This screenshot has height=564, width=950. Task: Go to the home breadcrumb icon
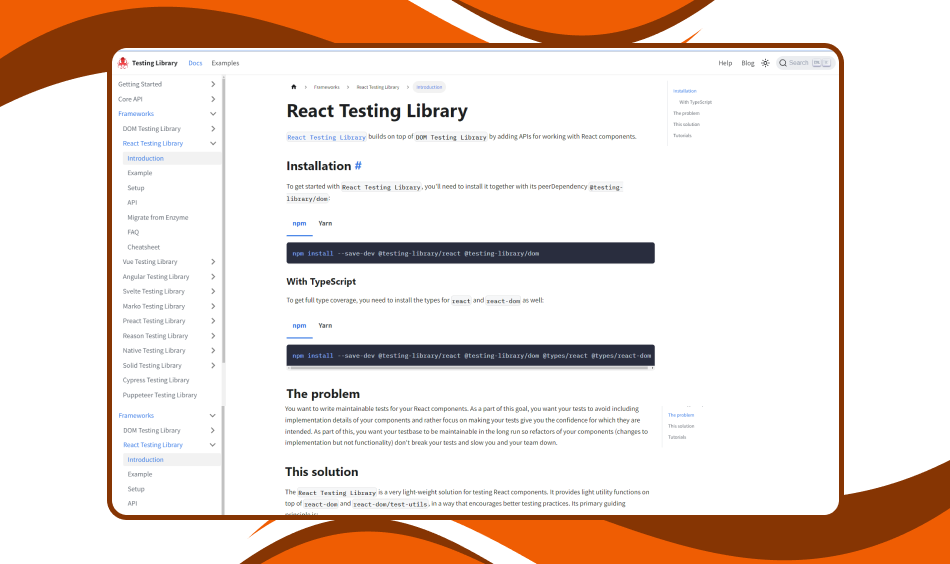pos(294,87)
